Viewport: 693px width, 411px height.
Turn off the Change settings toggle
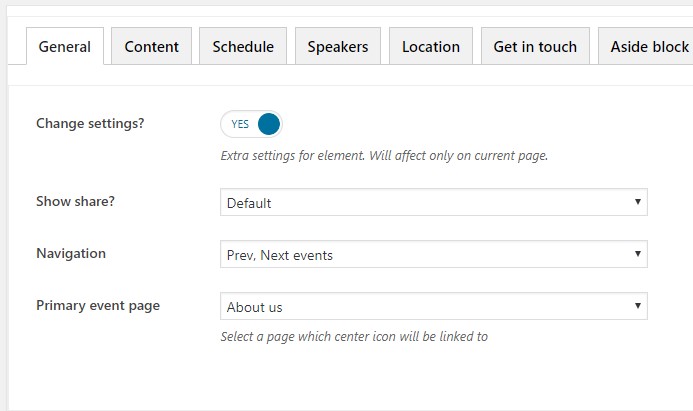(x=252, y=124)
